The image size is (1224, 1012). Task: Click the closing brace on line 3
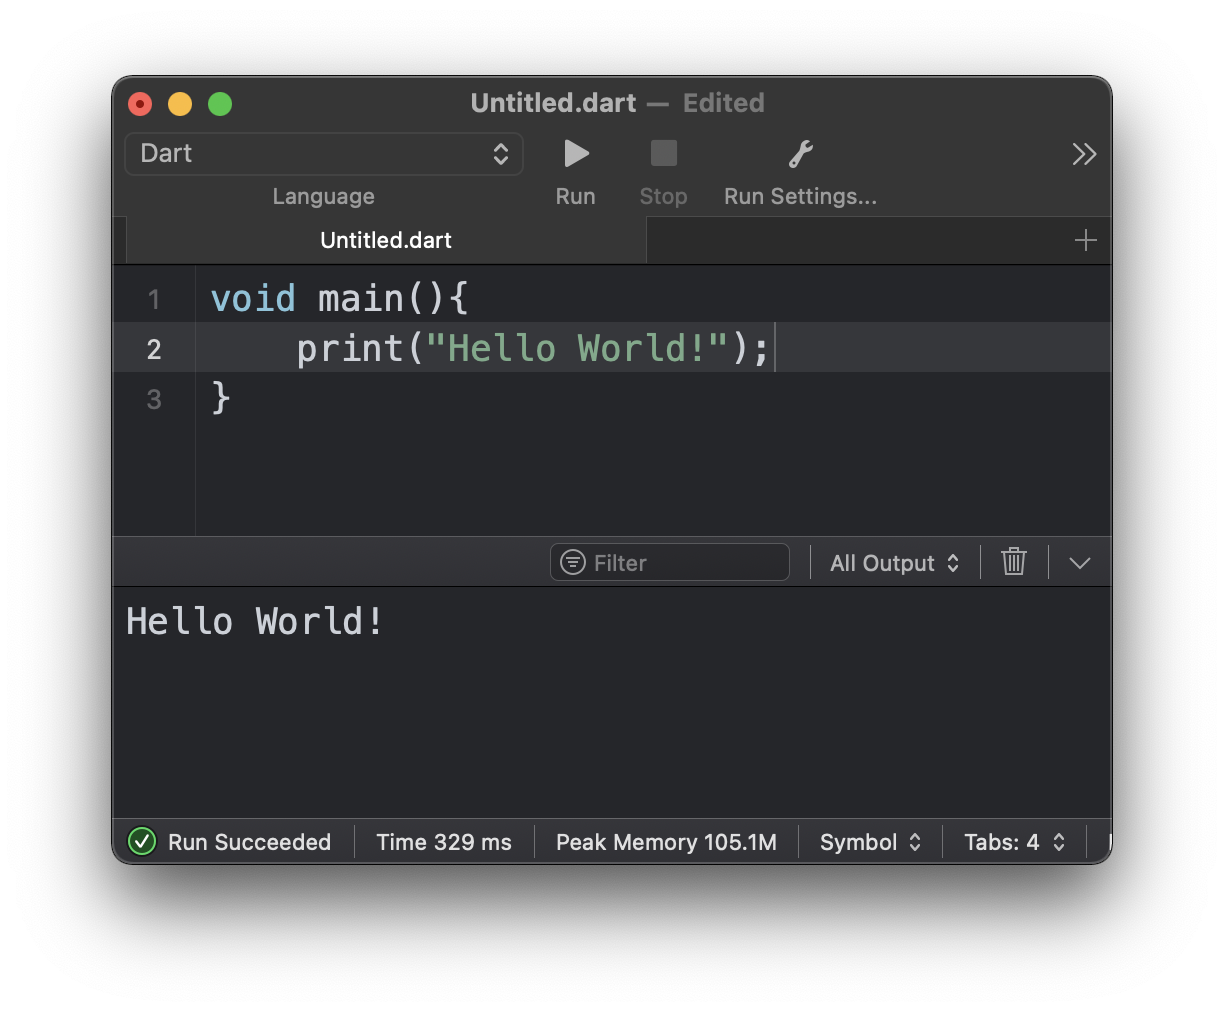click(221, 398)
